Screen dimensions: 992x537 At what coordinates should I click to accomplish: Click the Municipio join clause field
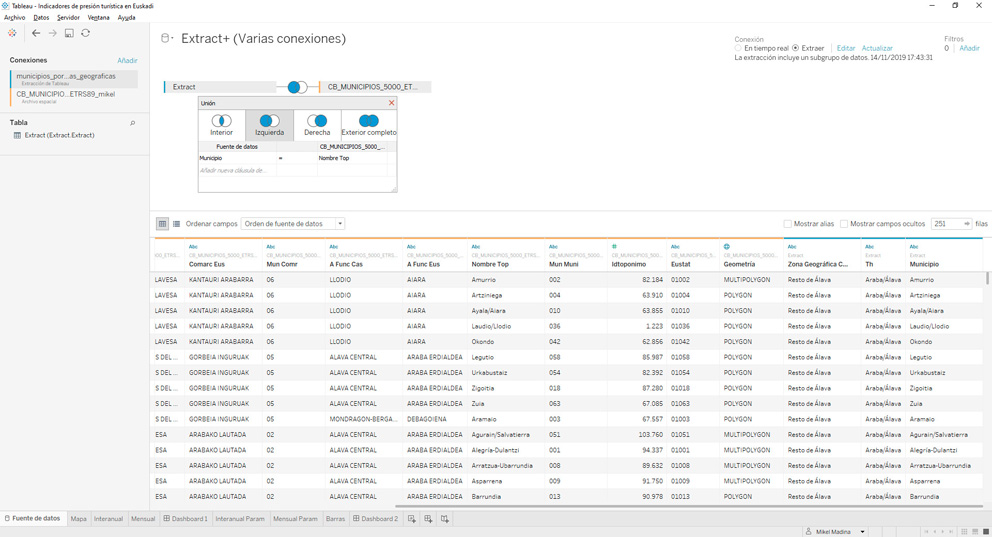237,158
